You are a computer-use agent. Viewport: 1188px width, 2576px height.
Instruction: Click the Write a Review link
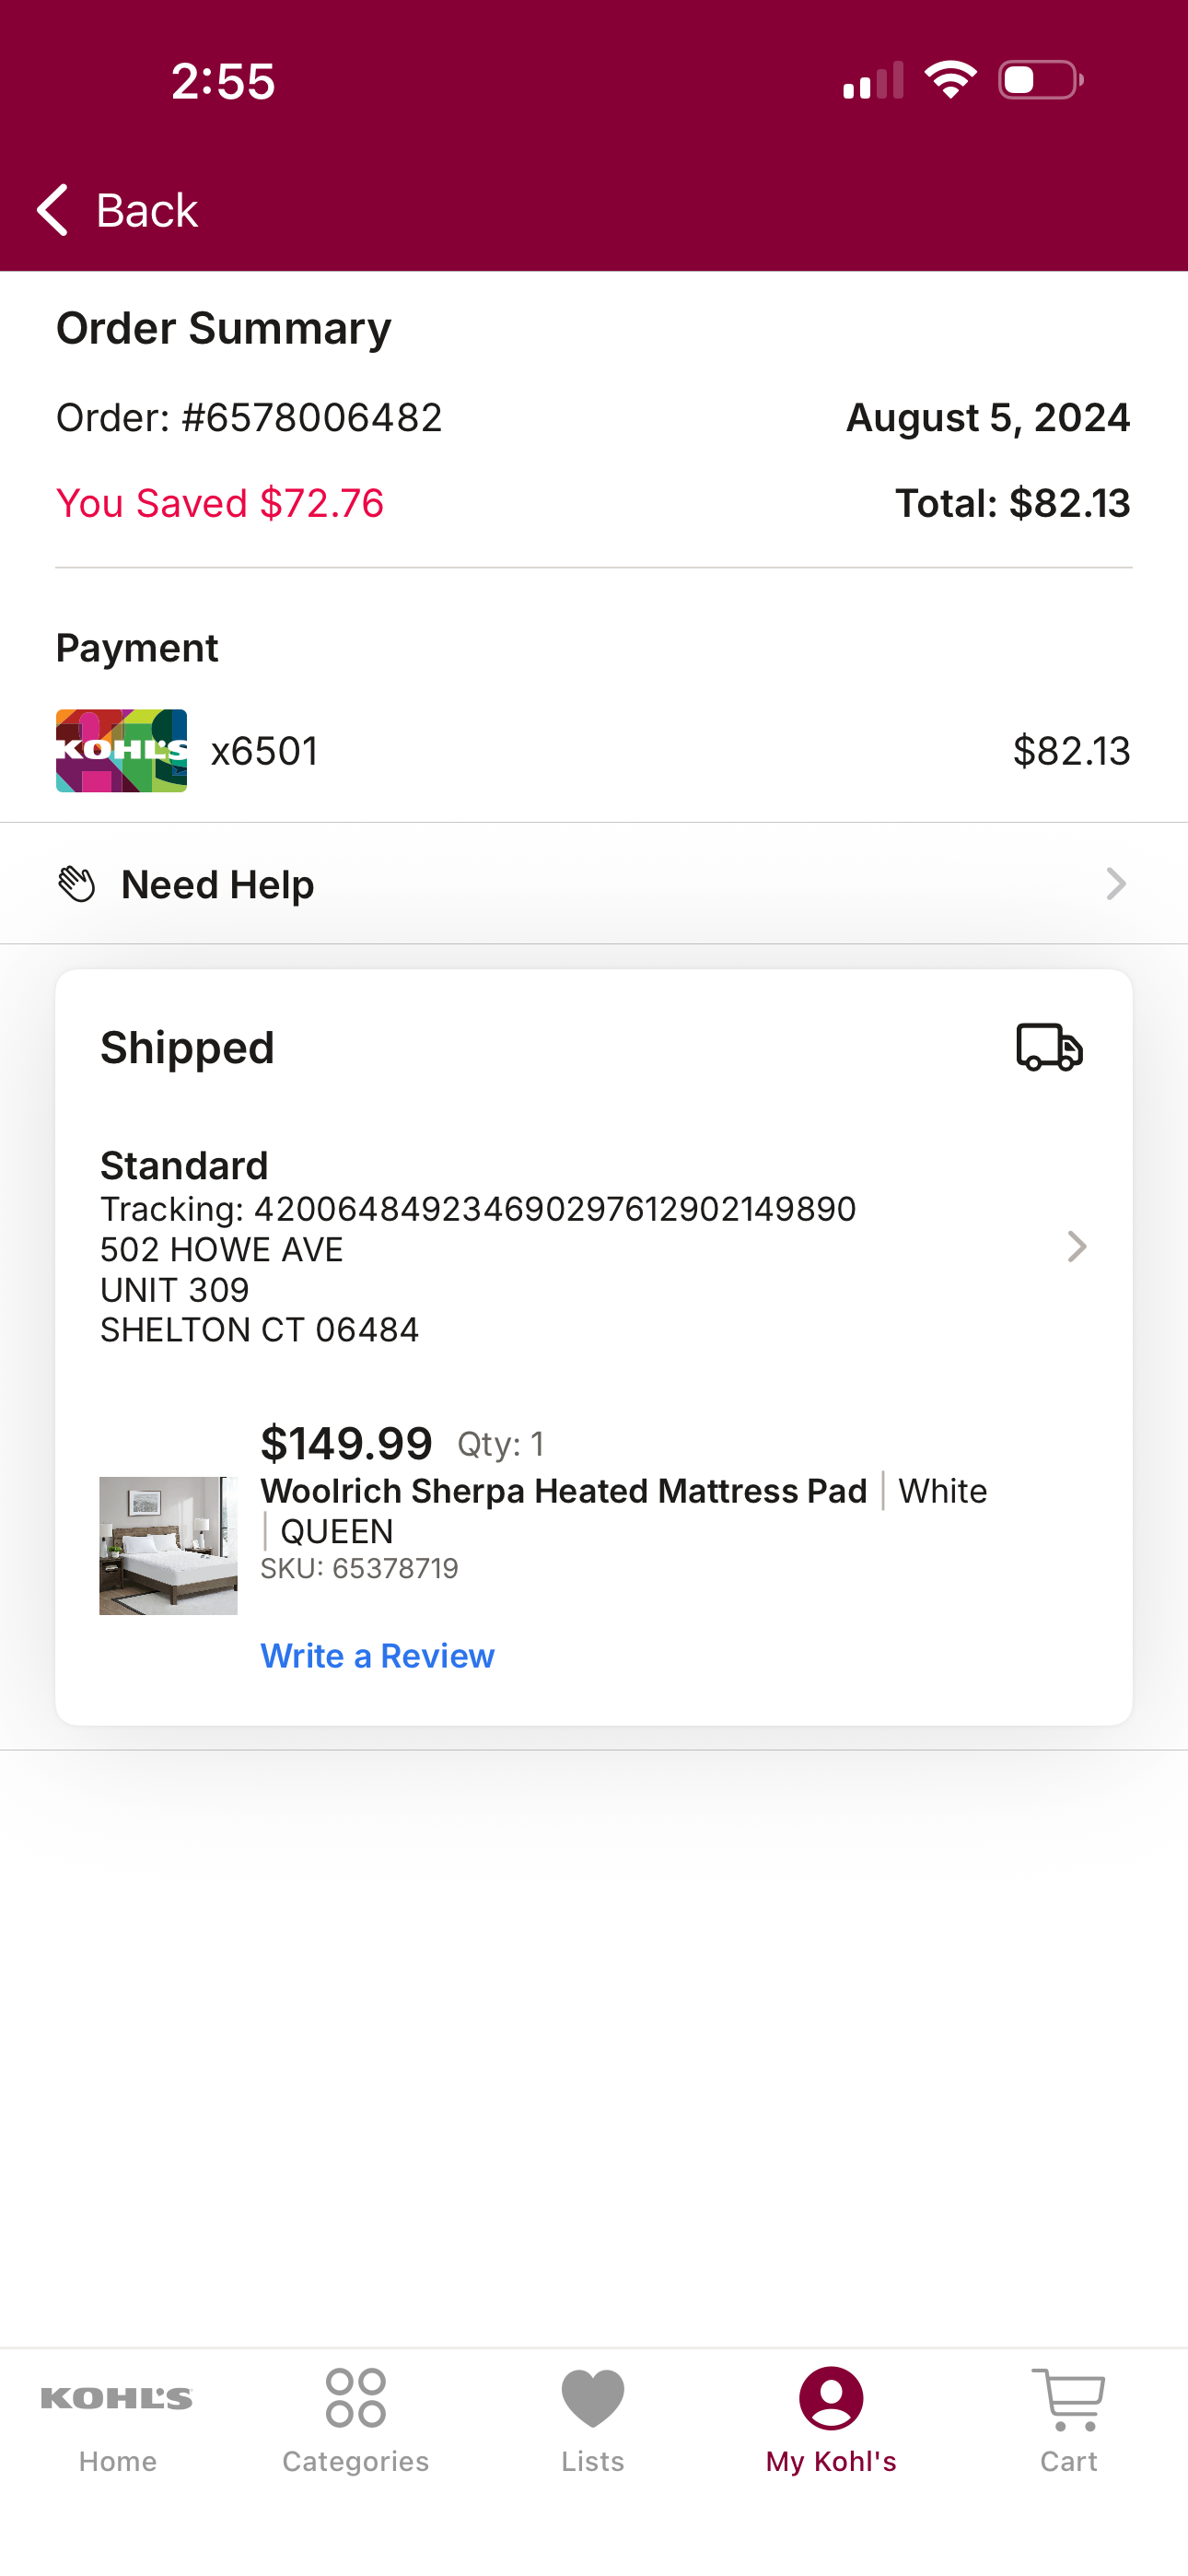tap(377, 1656)
